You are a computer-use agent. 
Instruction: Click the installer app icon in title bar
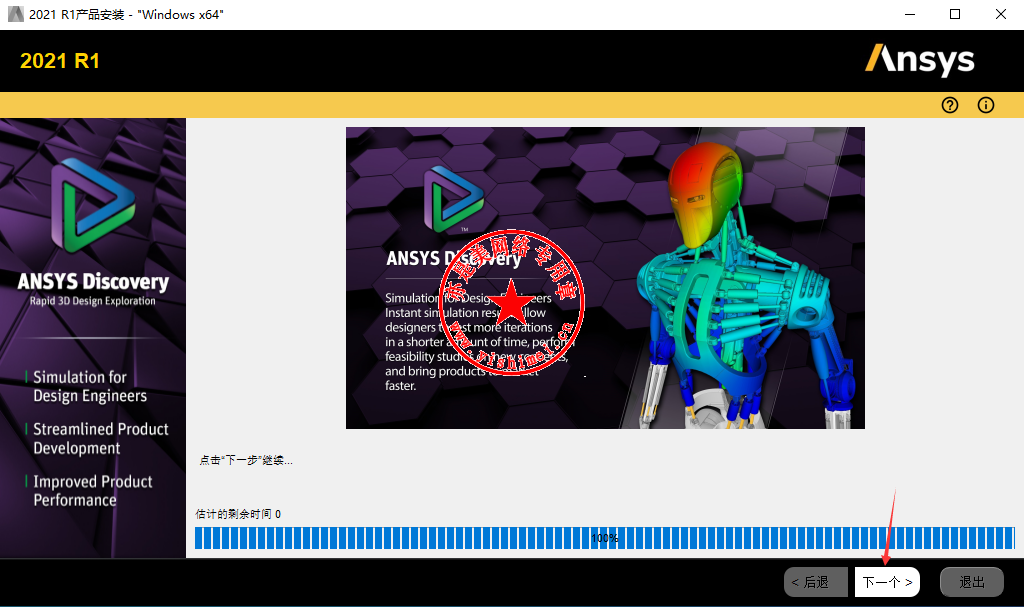[x=15, y=14]
